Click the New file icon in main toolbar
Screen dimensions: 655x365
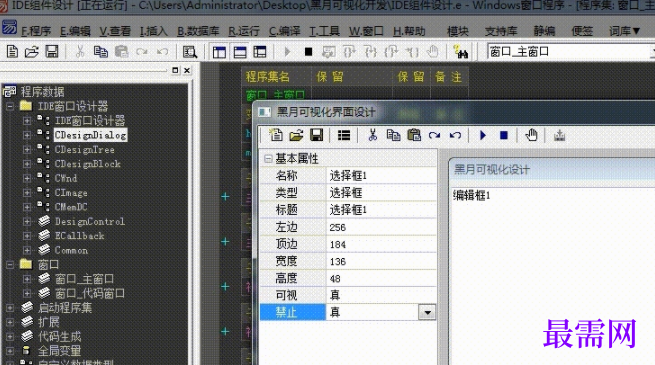(13, 52)
